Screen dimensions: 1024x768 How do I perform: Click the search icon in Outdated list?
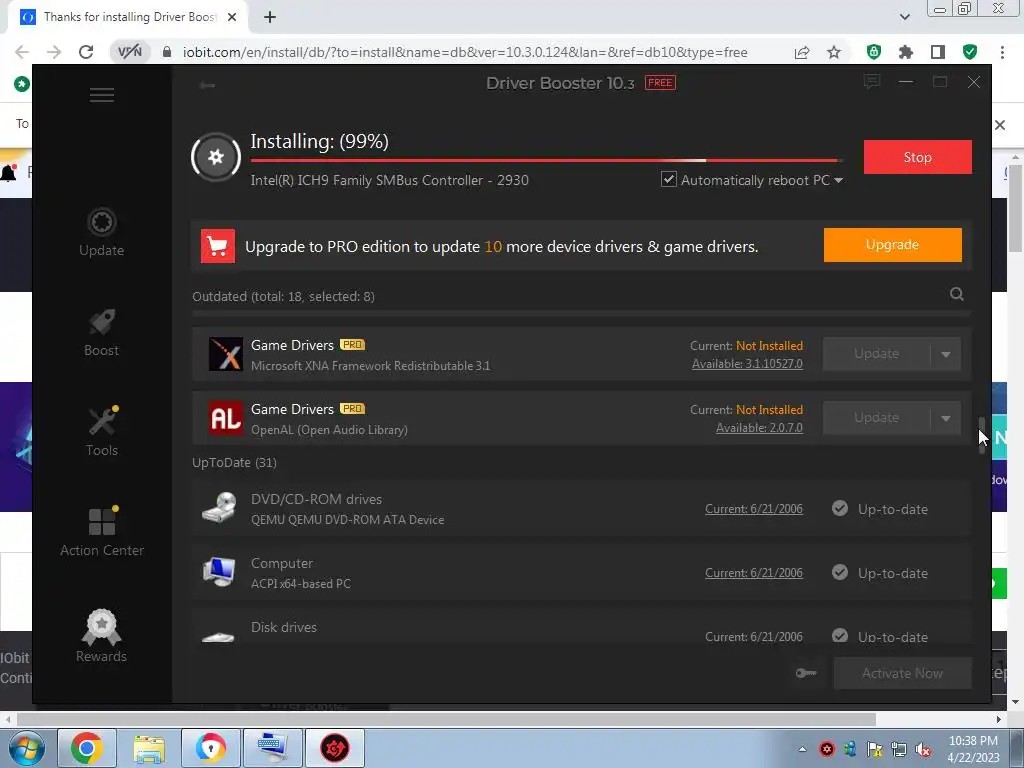(x=957, y=294)
